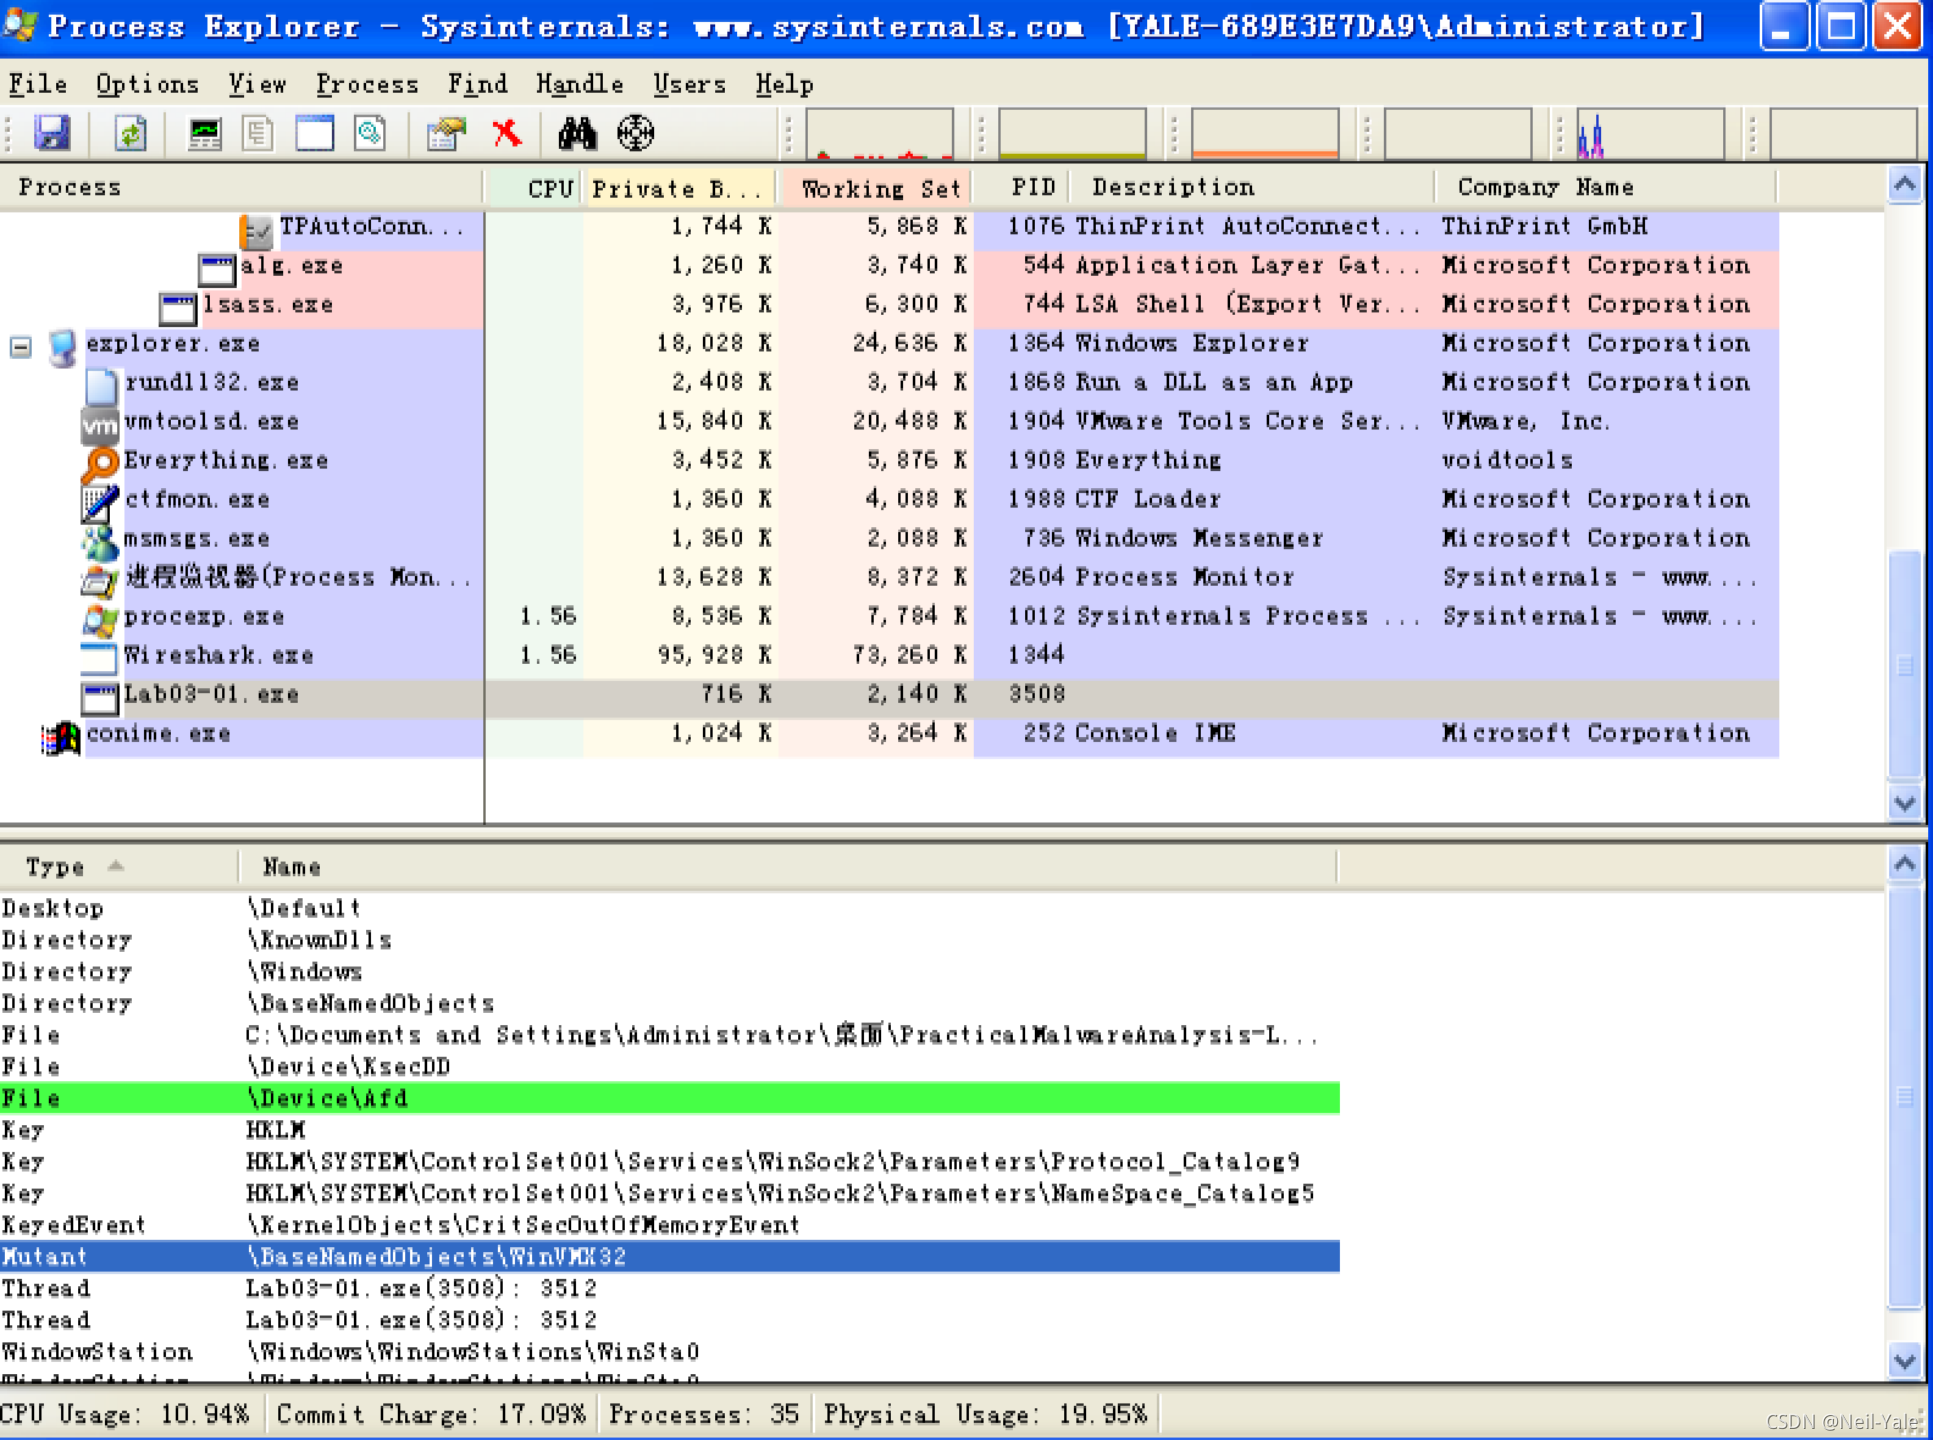Screen dimensions: 1933x1440
Task: Click the Refresh Now toolbar icon
Action: (129, 133)
